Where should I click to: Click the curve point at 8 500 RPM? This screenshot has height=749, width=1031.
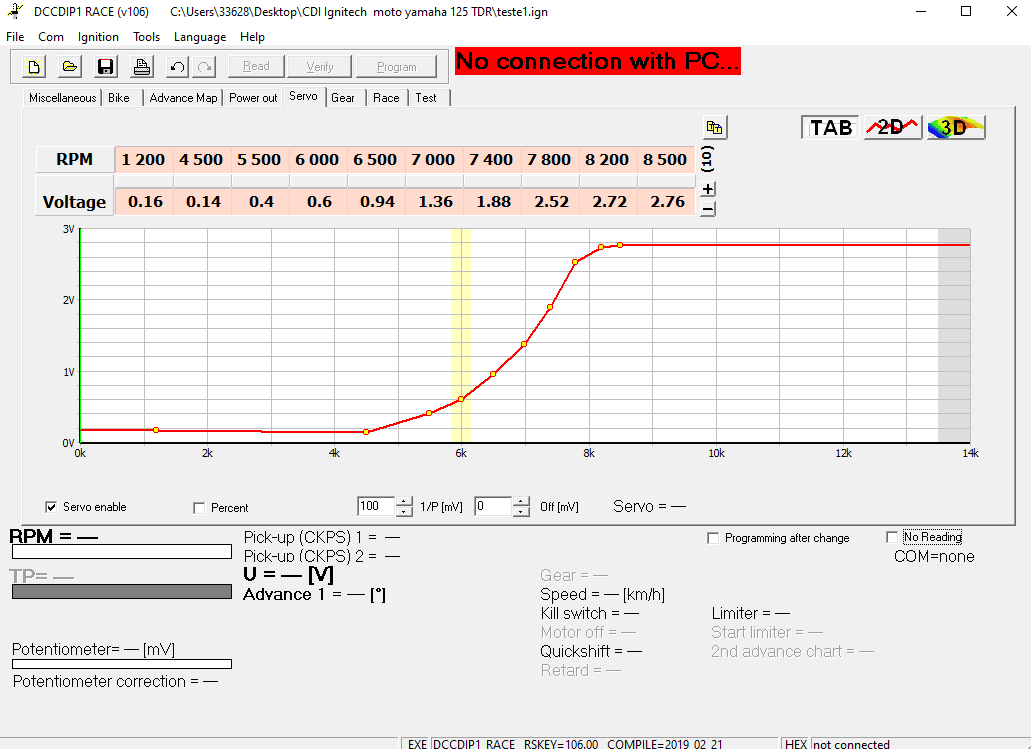[x=620, y=245]
